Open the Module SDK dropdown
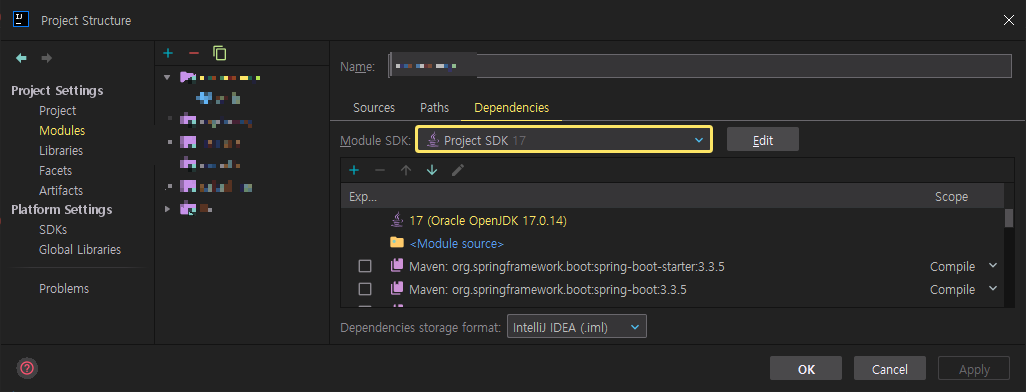Screen dimensions: 1026x392 coord(564,140)
